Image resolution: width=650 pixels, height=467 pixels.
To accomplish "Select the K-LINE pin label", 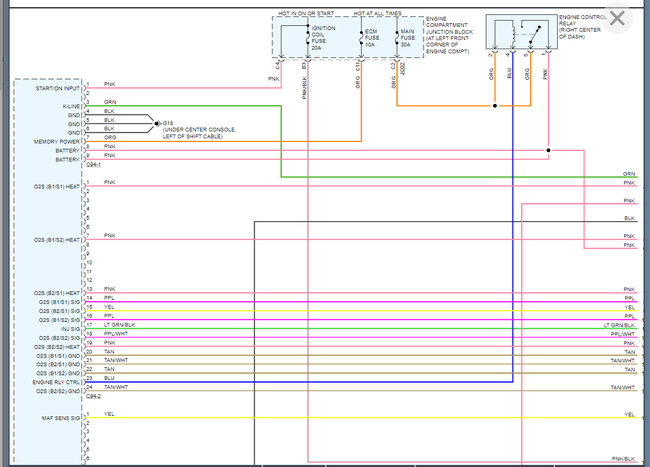I will (x=71, y=106).
